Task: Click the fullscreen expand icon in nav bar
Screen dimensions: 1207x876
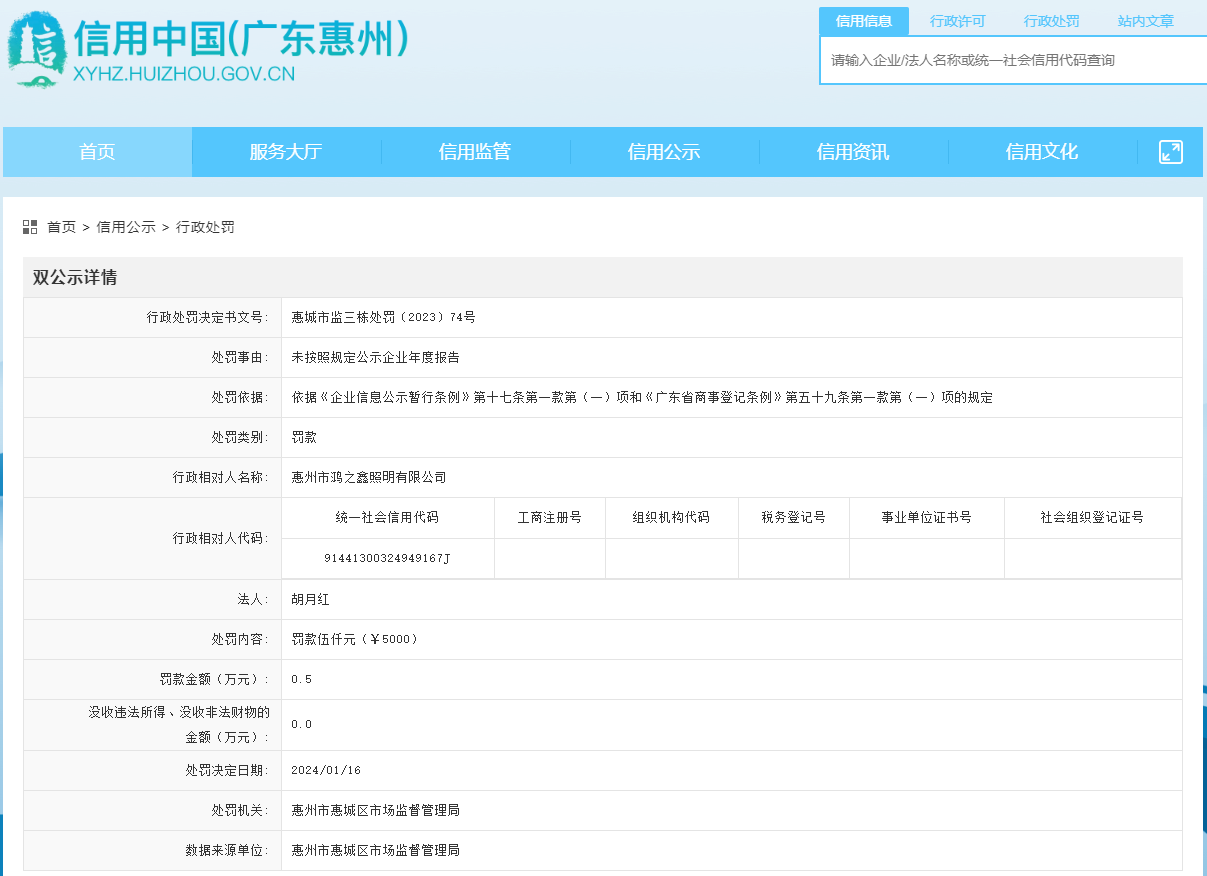Action: (x=1171, y=152)
